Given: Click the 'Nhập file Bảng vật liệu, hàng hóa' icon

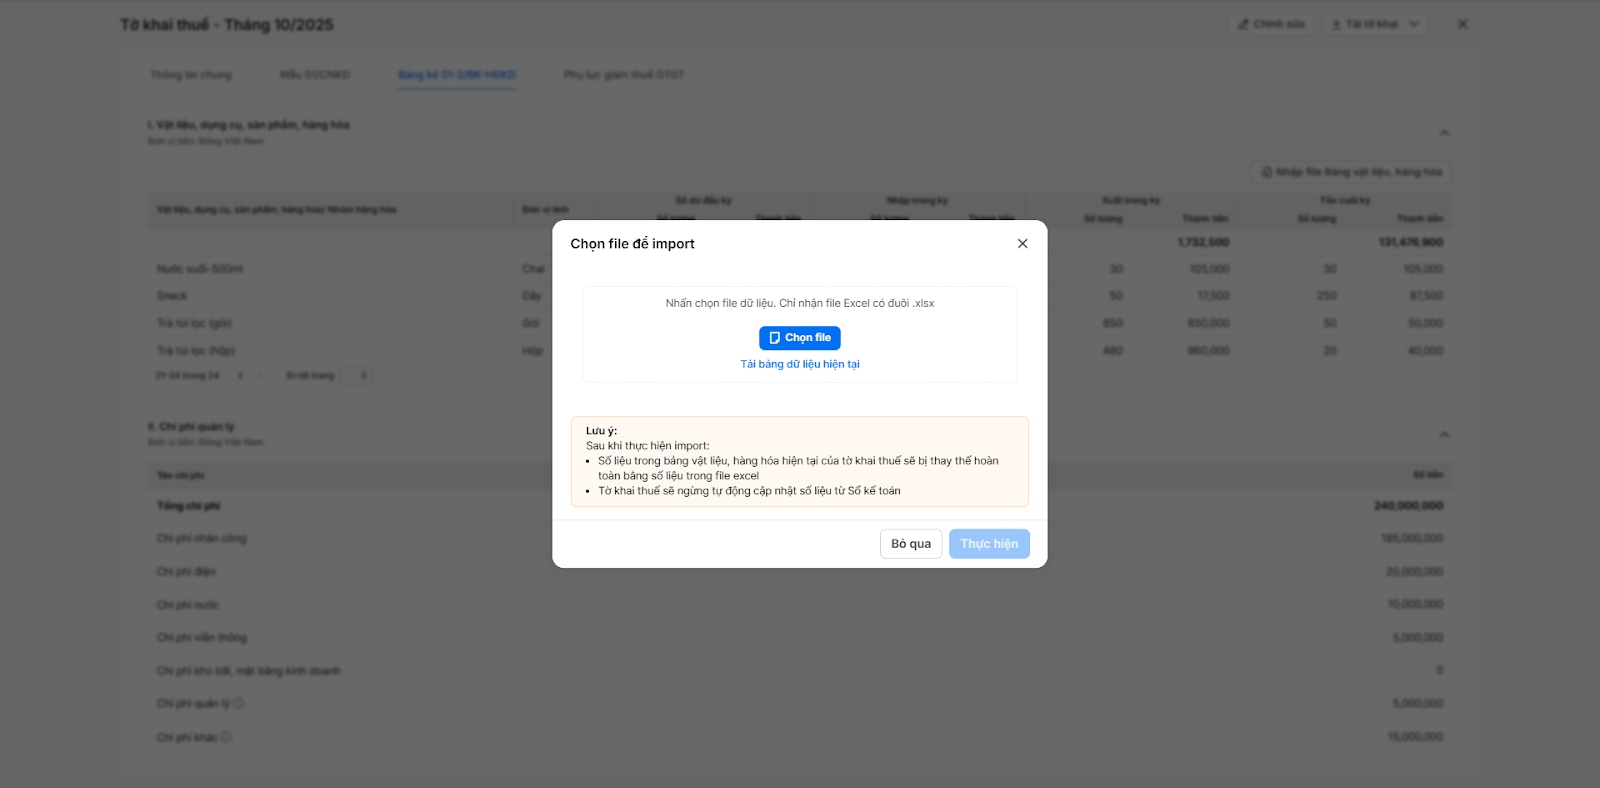Looking at the screenshot, I should (x=1266, y=172).
